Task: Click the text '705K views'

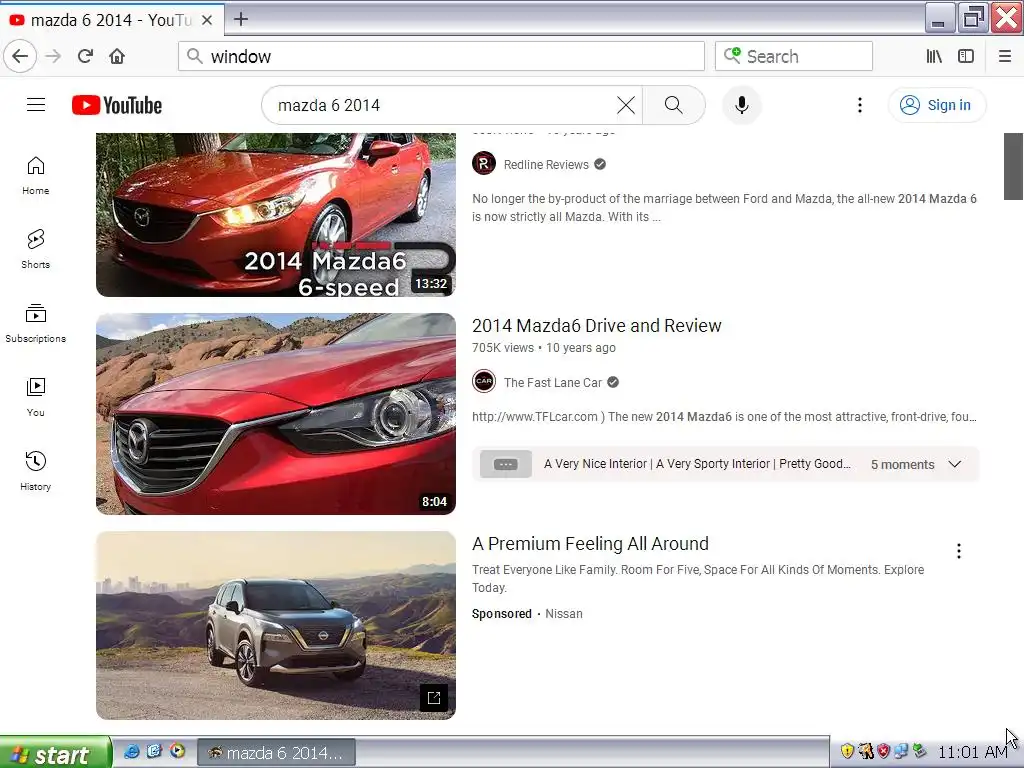Action: tap(503, 348)
